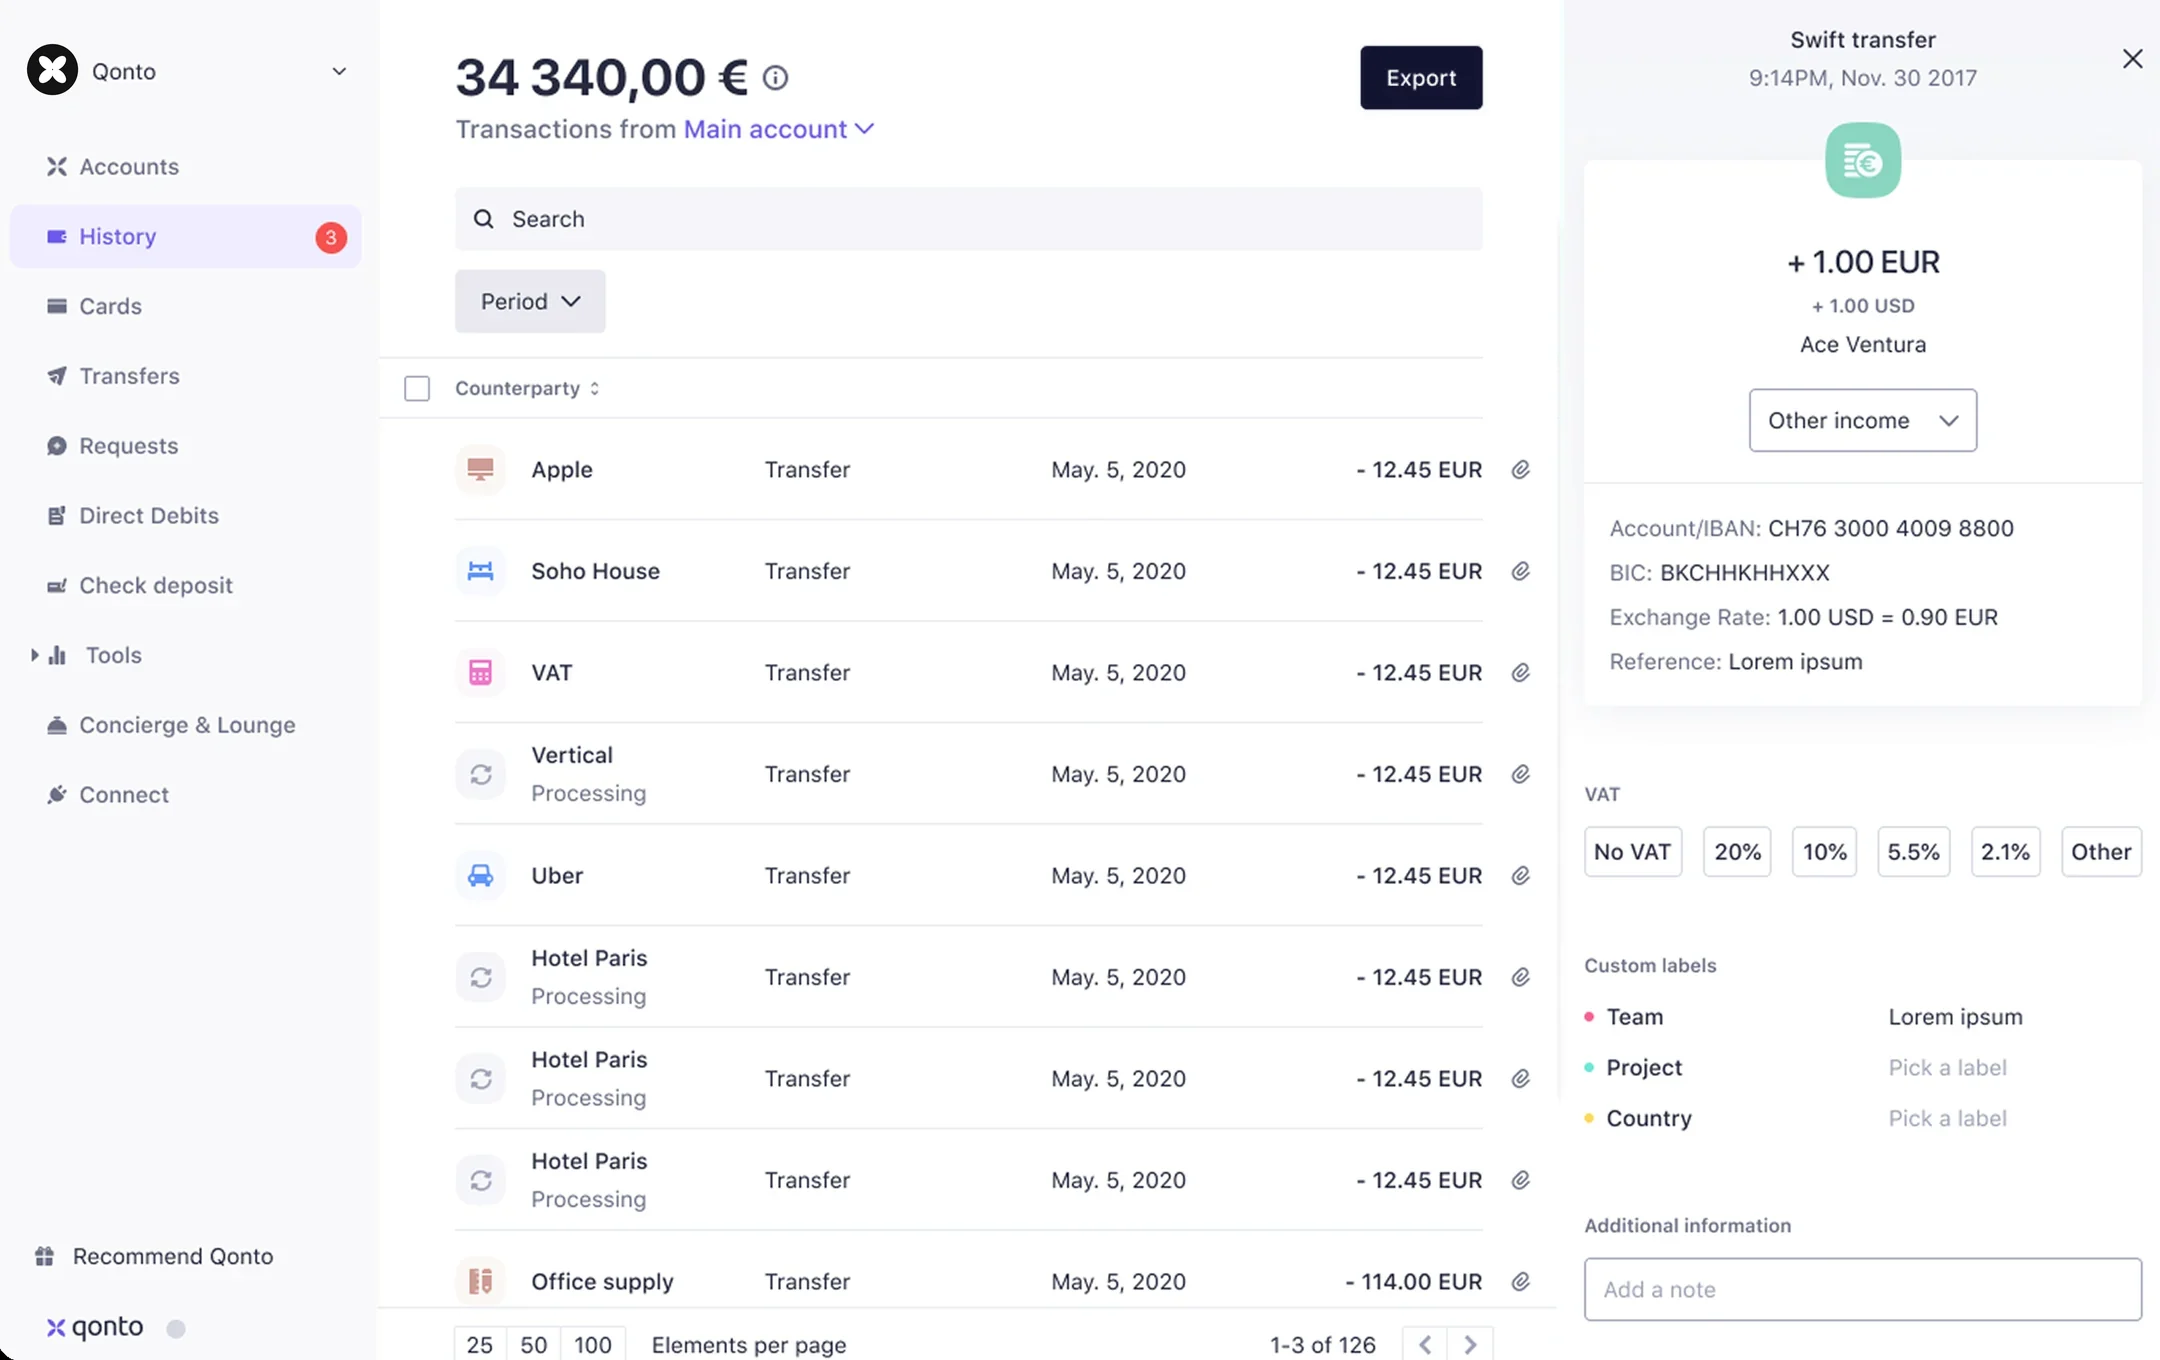This screenshot has width=2160, height=1360.
Task: Click the processing icon of the Vertical transaction
Action: [480, 774]
